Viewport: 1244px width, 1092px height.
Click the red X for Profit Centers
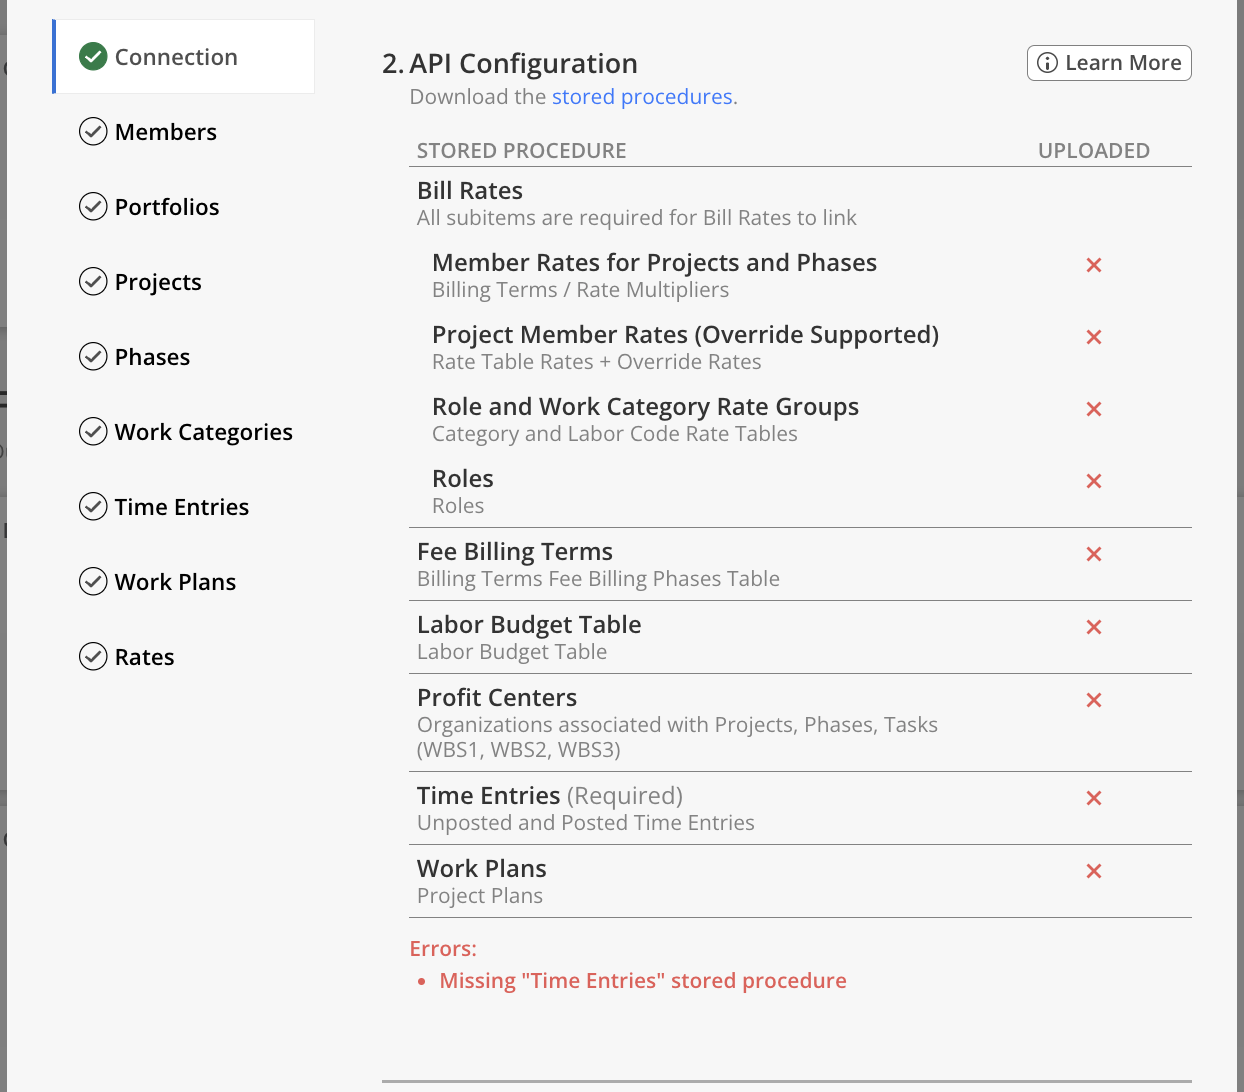1094,700
